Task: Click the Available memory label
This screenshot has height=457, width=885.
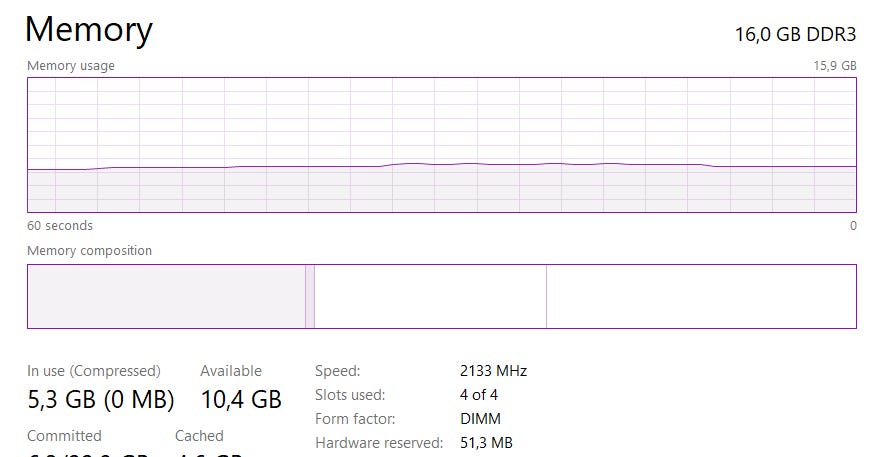Action: (231, 371)
